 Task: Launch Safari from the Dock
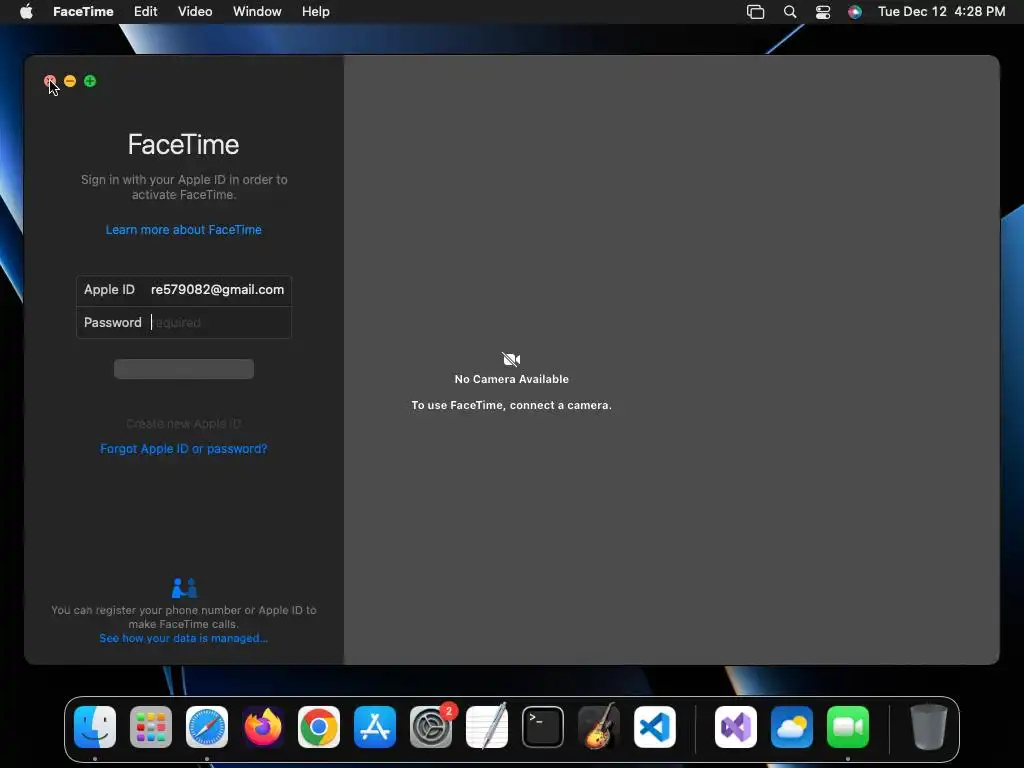tap(207, 727)
